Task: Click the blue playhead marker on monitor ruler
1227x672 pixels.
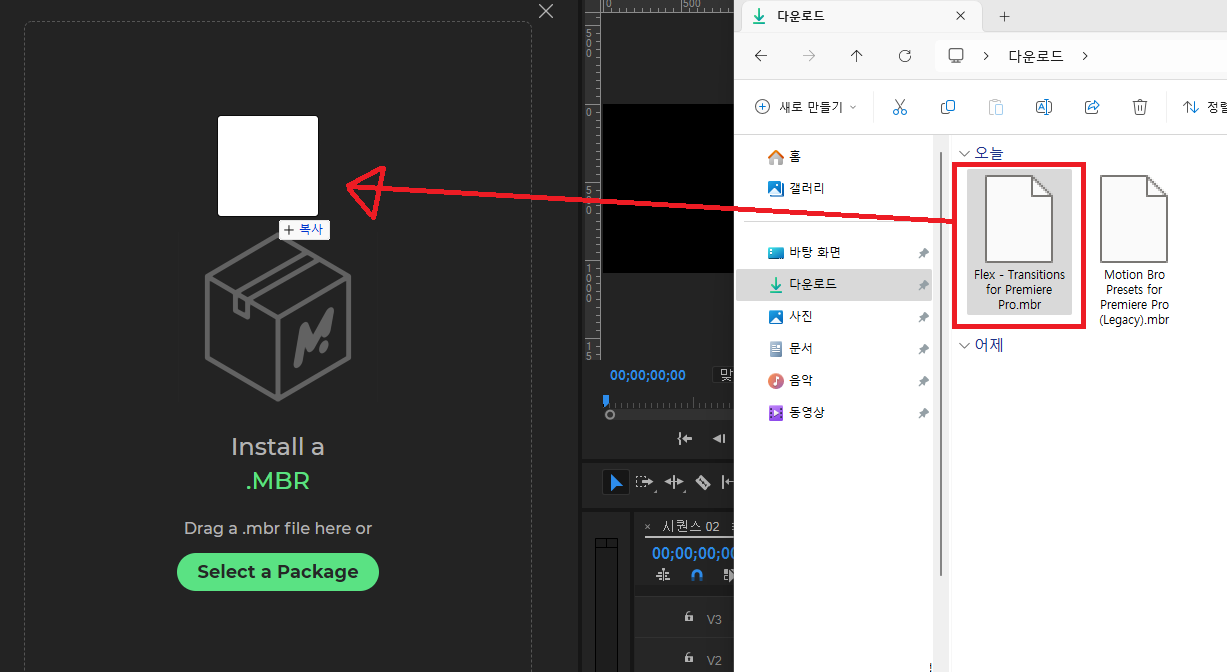Action: tap(605, 400)
